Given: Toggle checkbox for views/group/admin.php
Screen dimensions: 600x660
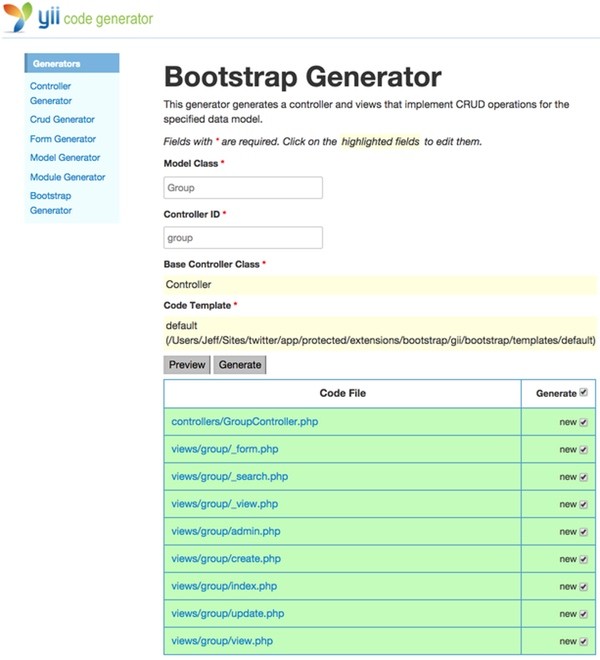Looking at the screenshot, I should click(584, 532).
